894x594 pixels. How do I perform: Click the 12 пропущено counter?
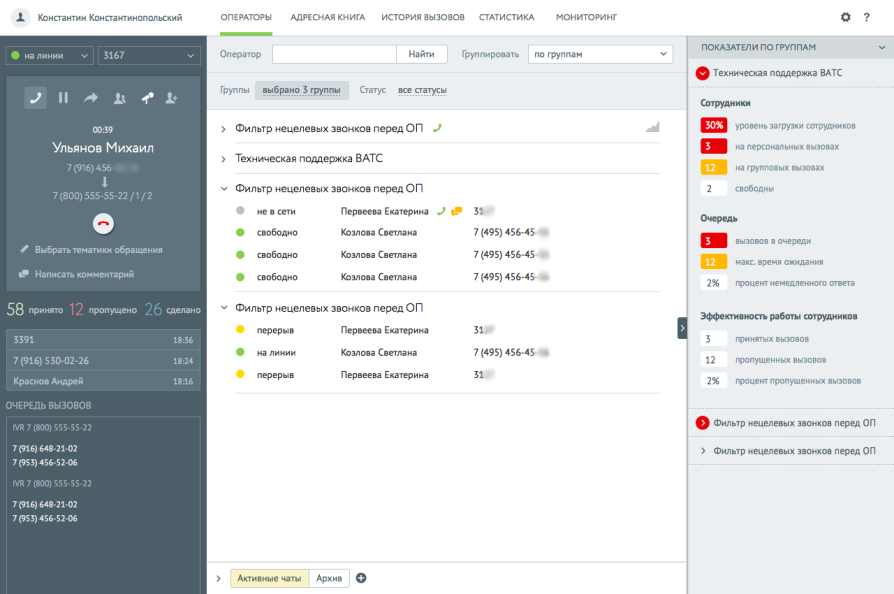pyautogui.click(x=103, y=310)
